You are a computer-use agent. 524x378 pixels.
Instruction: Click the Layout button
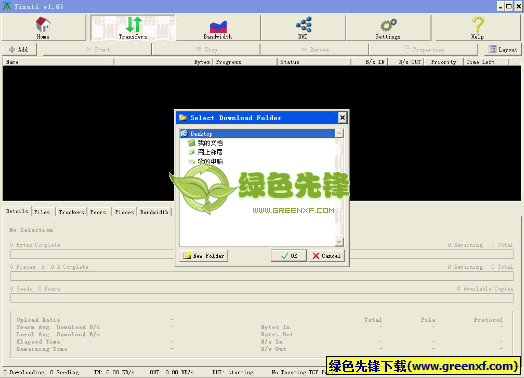tap(503, 49)
